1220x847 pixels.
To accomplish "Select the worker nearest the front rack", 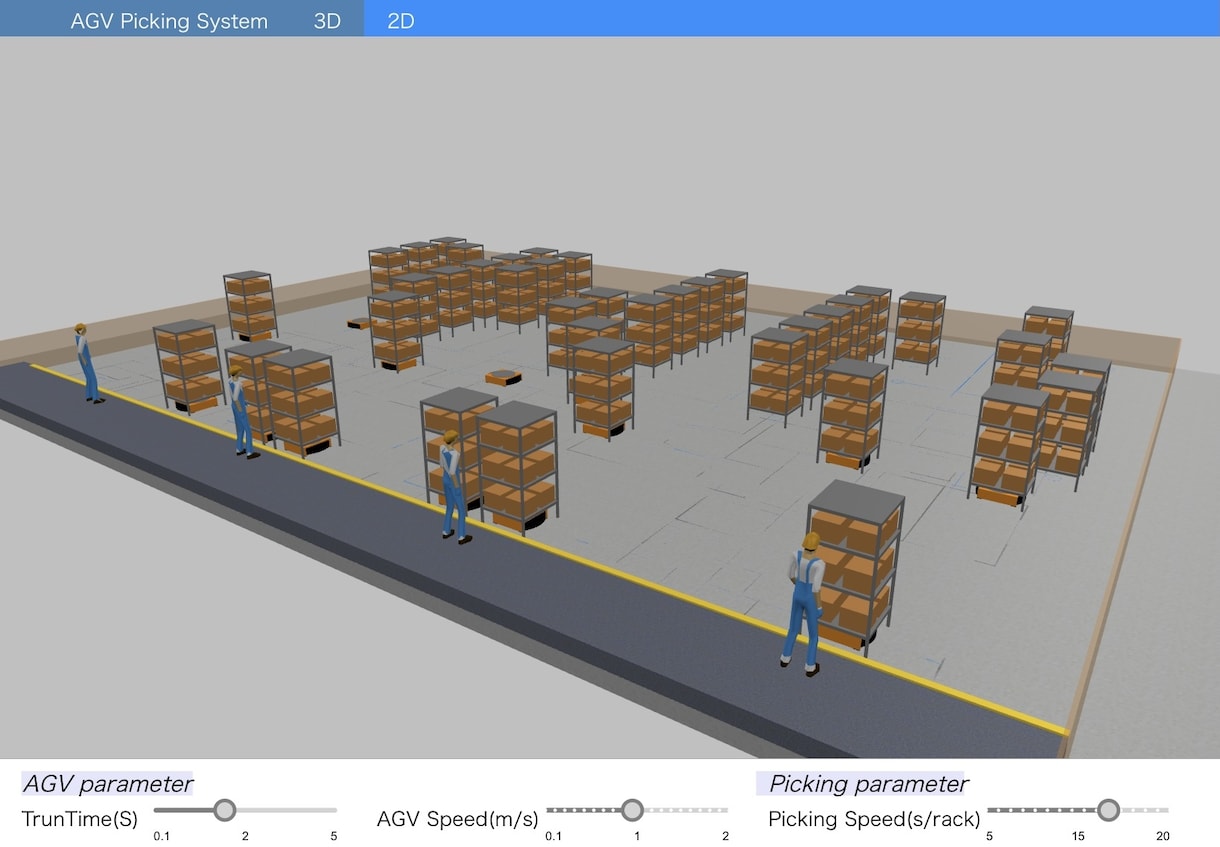I will pos(802,603).
